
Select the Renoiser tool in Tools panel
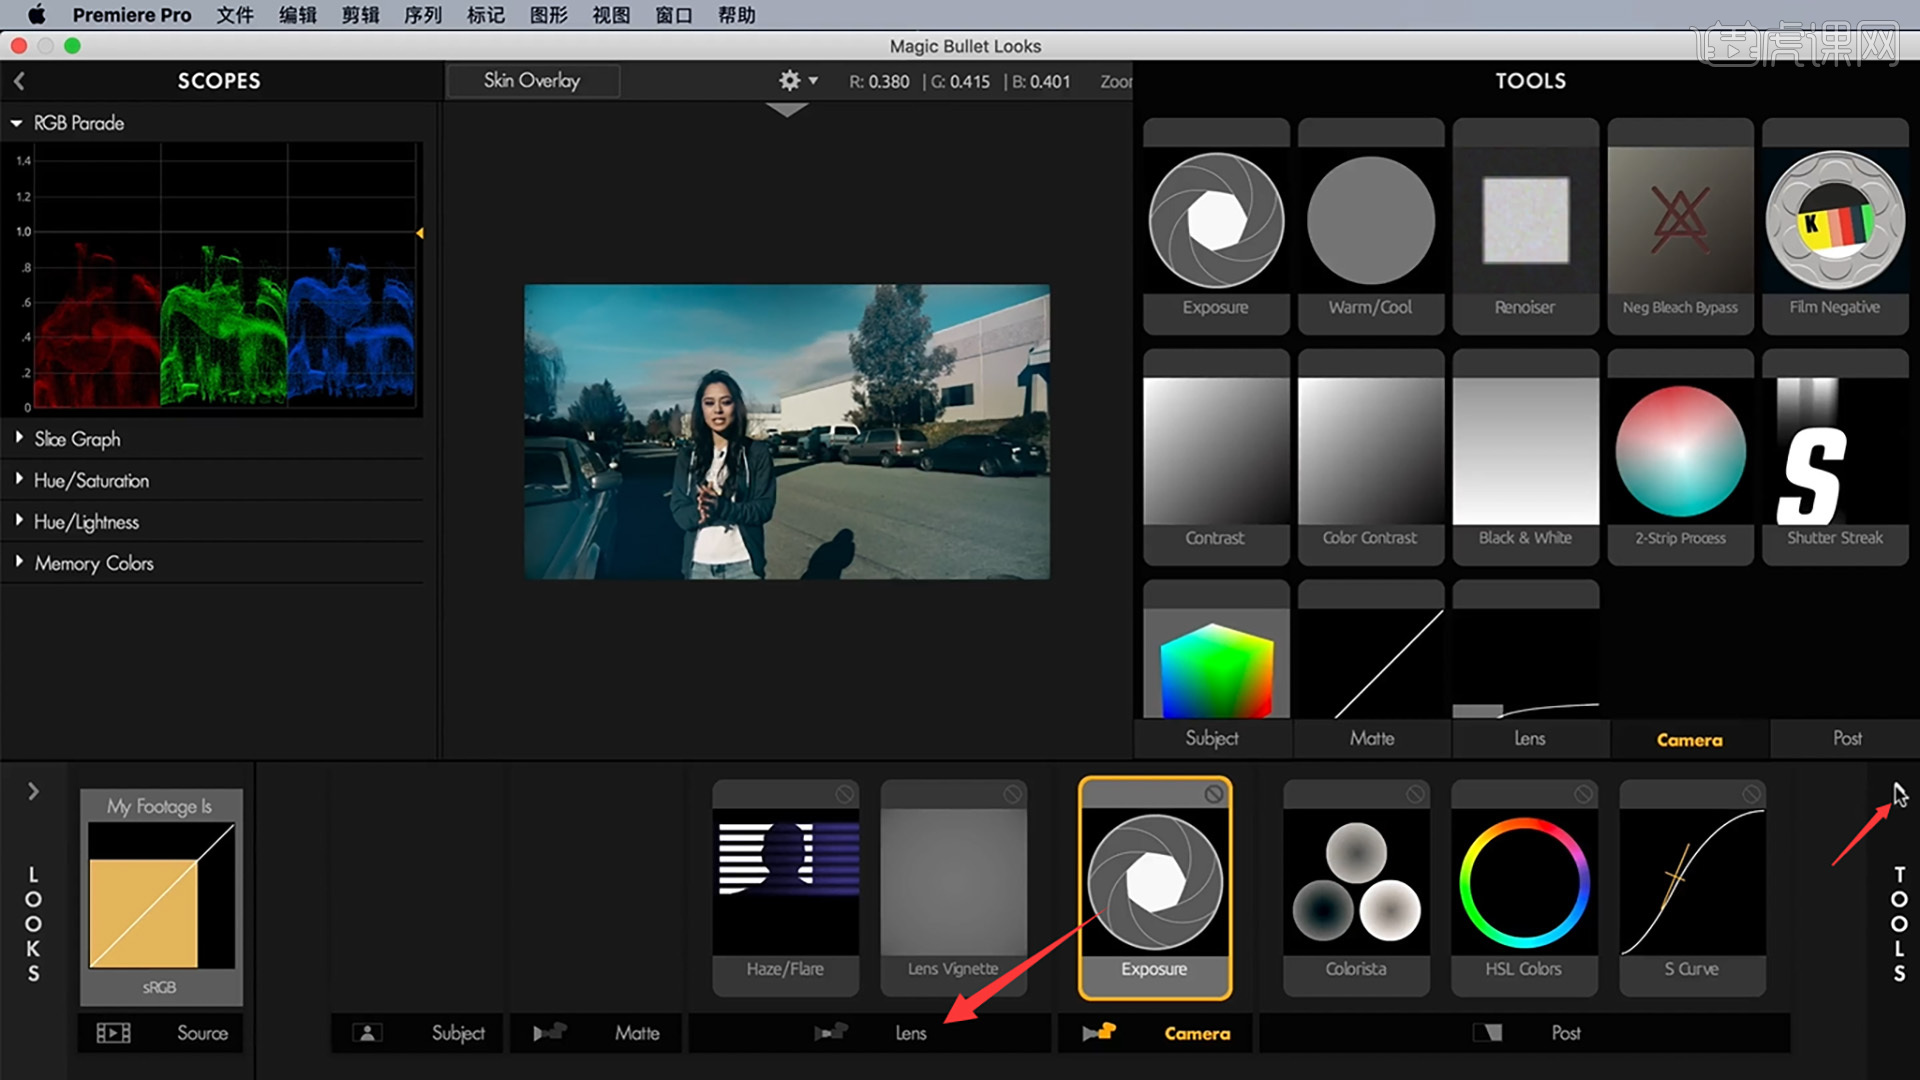pyautogui.click(x=1525, y=222)
